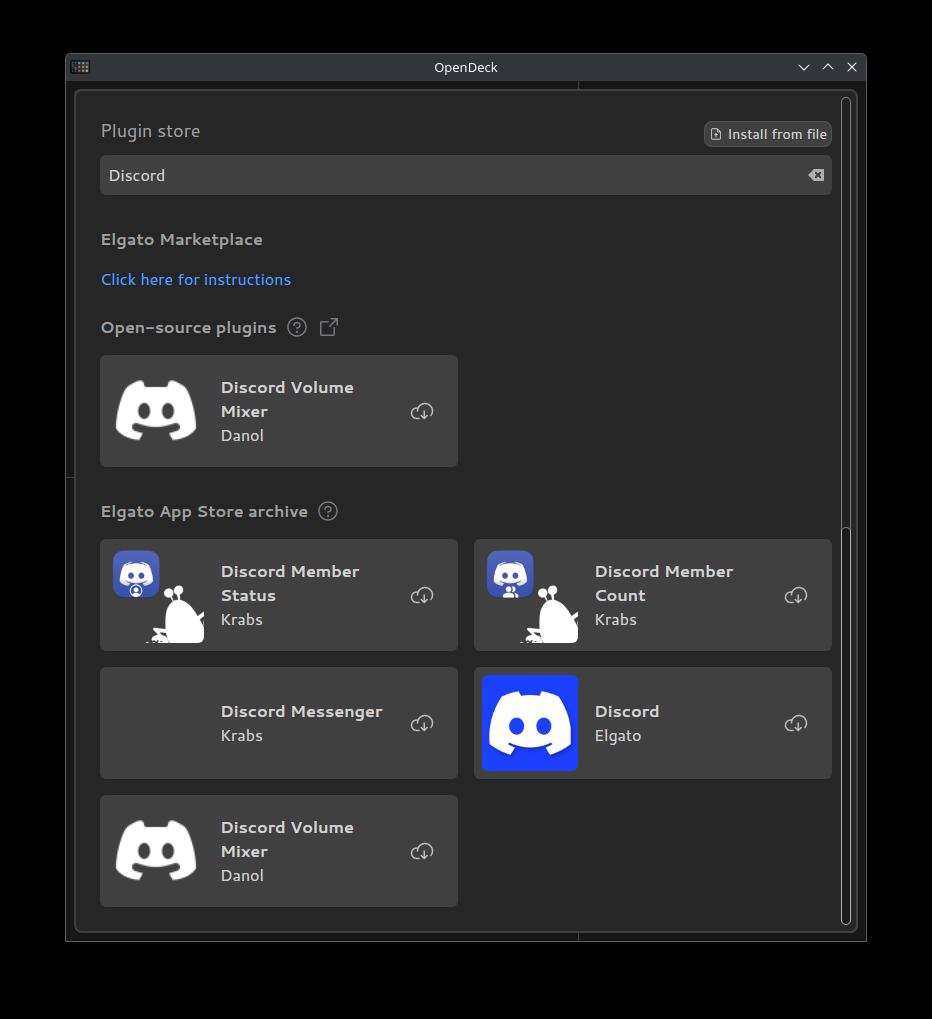This screenshot has width=932, height=1019.
Task: Download the Elgato Discord plugin
Action: (796, 723)
